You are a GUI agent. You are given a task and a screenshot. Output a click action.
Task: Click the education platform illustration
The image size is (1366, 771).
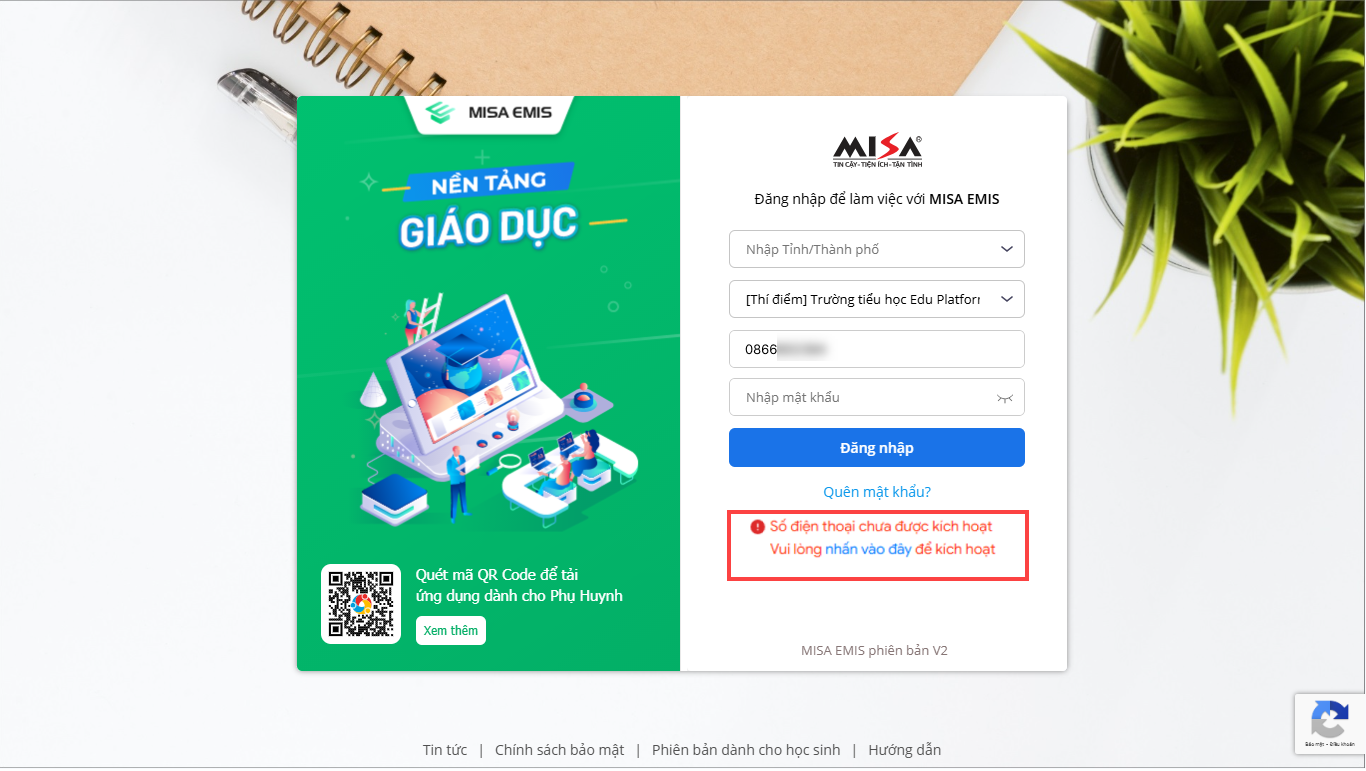tap(490, 410)
